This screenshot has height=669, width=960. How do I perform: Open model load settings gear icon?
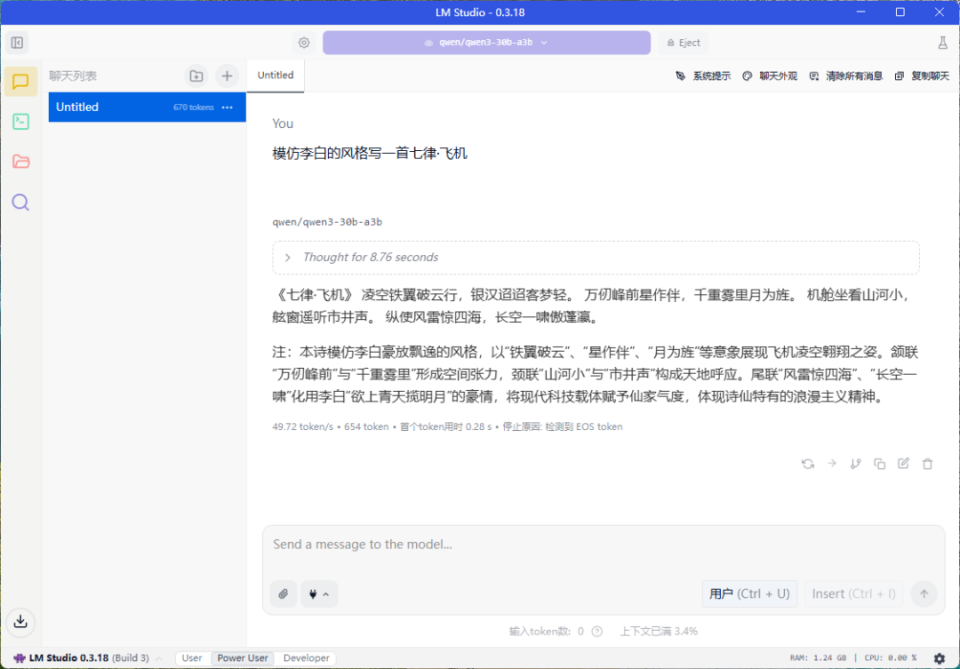(304, 42)
